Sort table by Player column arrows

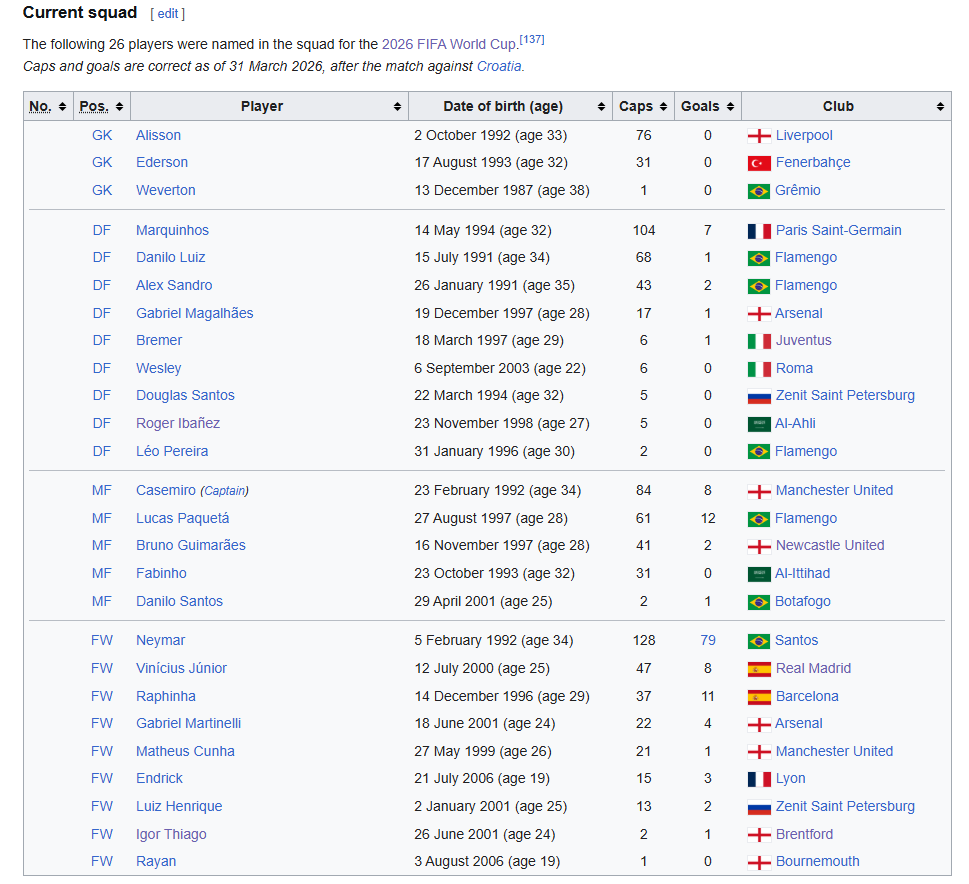pos(397,107)
